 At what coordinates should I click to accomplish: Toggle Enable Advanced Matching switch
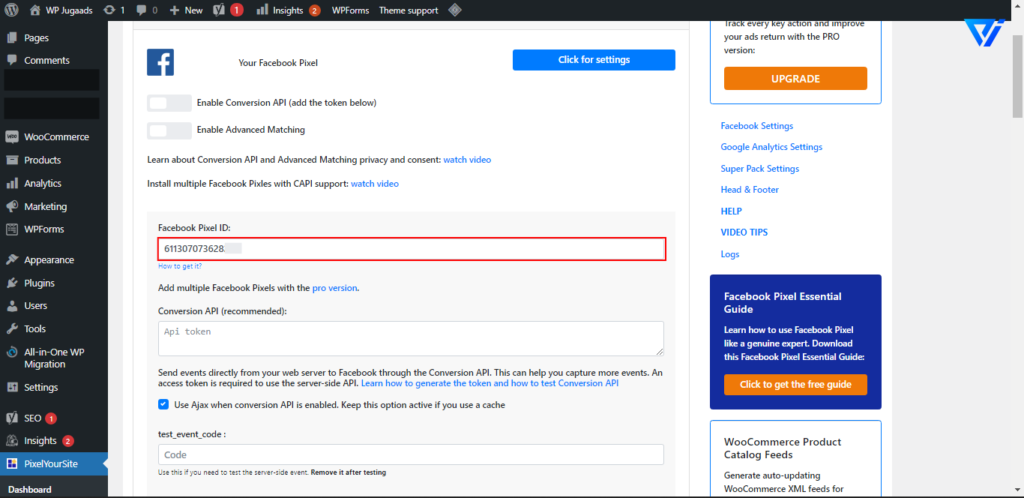pyautogui.click(x=169, y=131)
